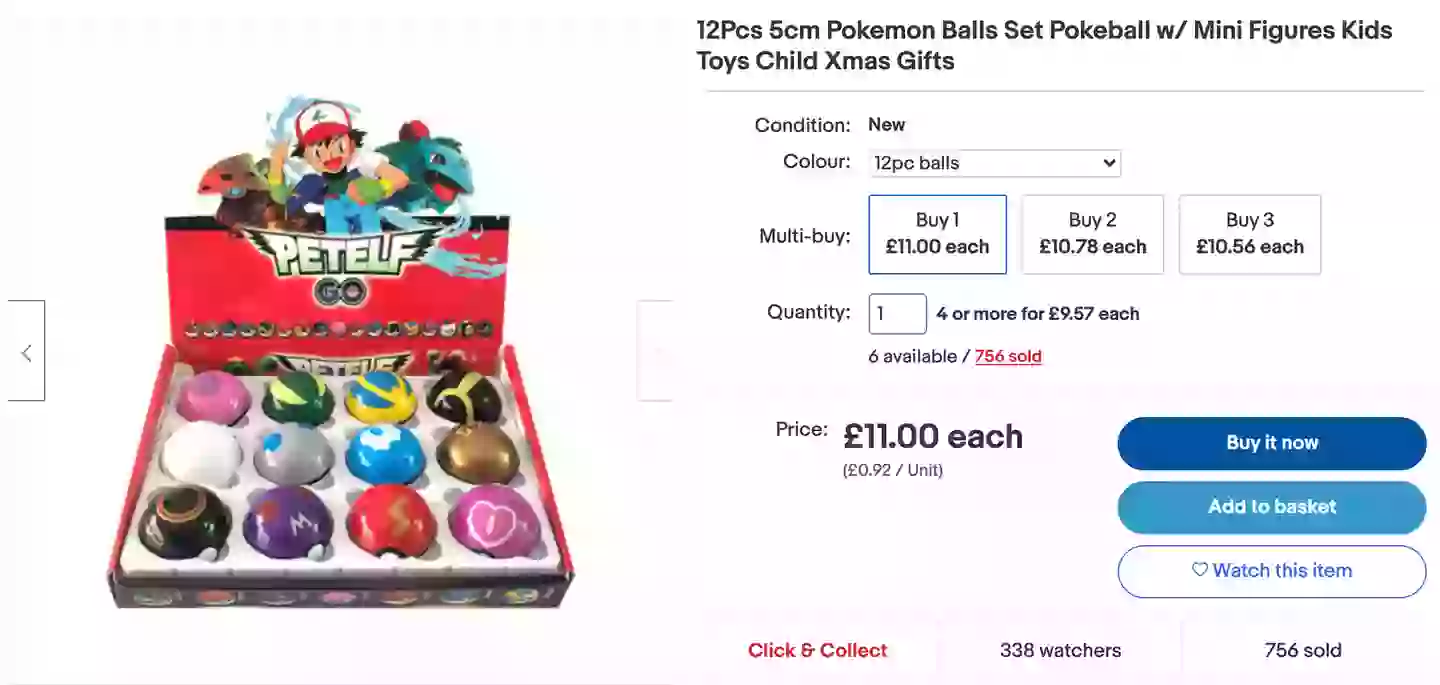Go to the previous product image
Screen dimensions: 1440x685
(26, 351)
